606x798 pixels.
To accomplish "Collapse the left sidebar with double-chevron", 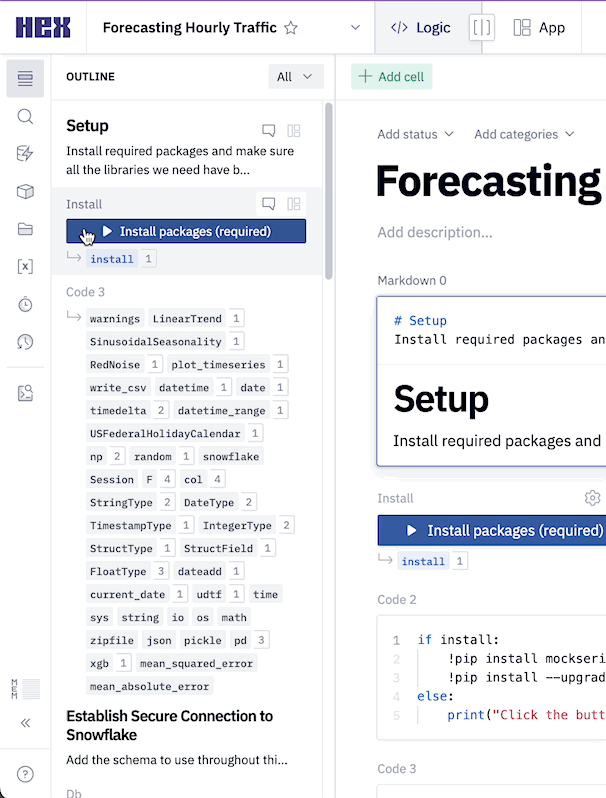I will (x=25, y=723).
